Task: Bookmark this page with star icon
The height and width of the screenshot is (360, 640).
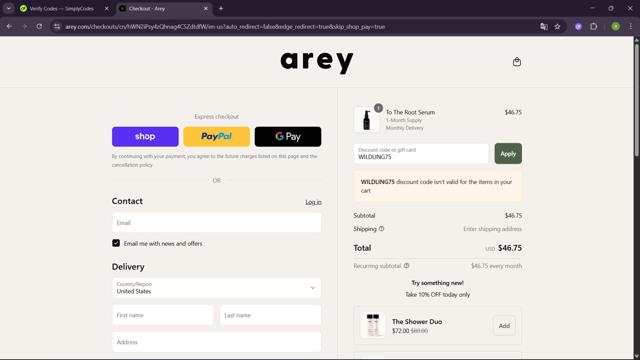Action: point(558,27)
